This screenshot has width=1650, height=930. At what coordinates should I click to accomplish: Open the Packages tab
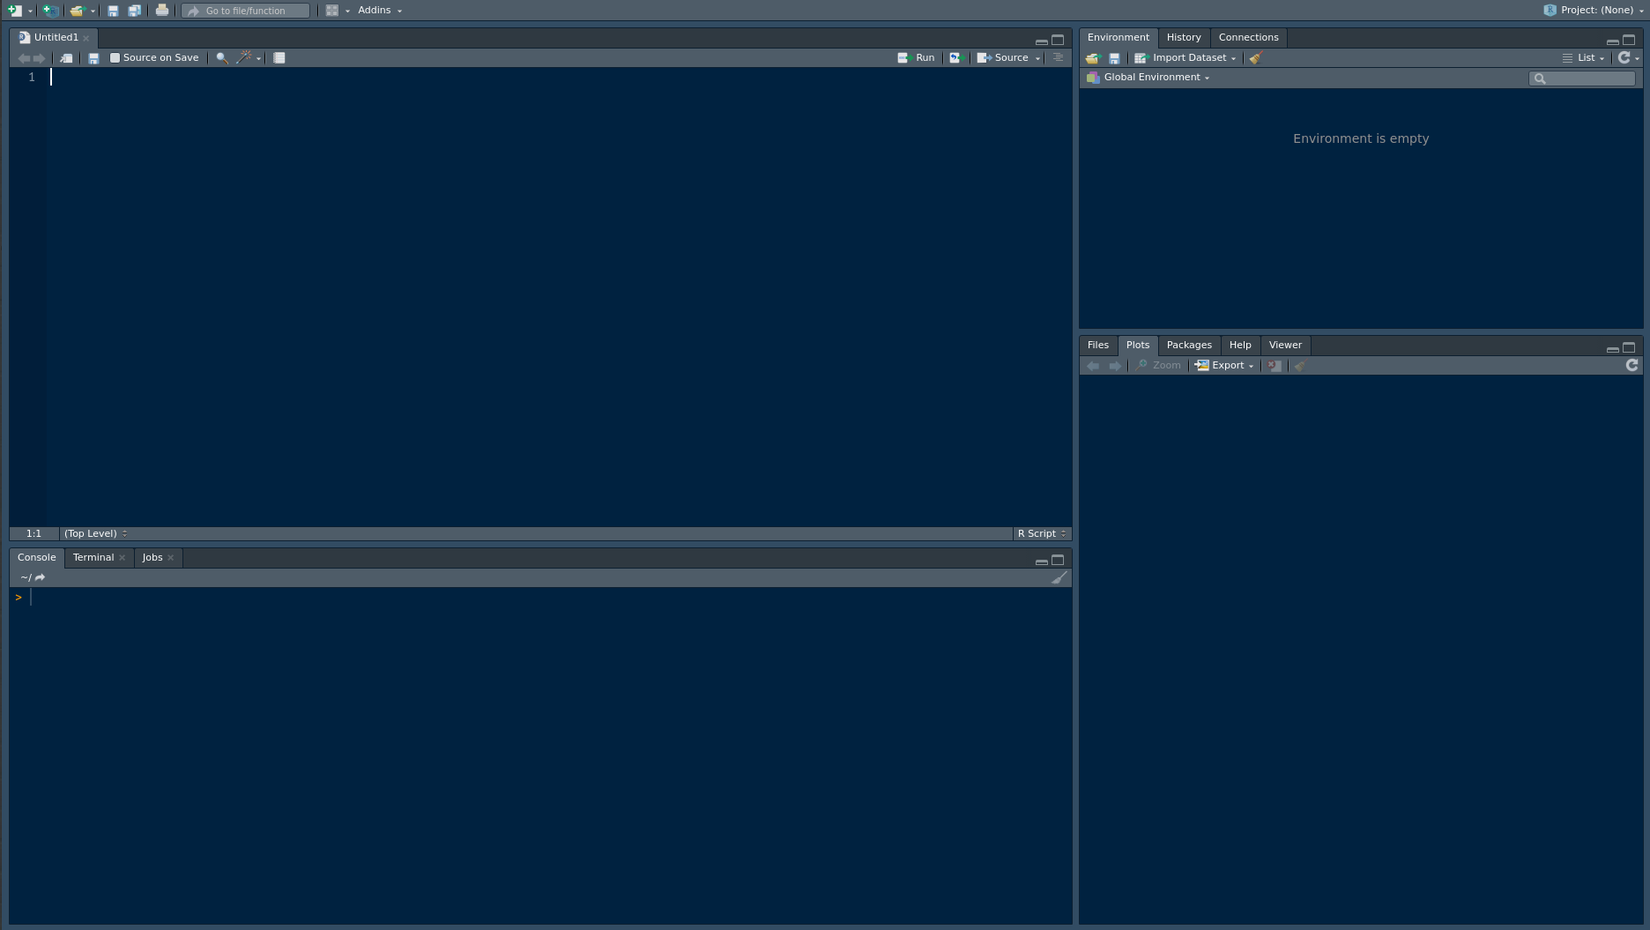click(1189, 344)
